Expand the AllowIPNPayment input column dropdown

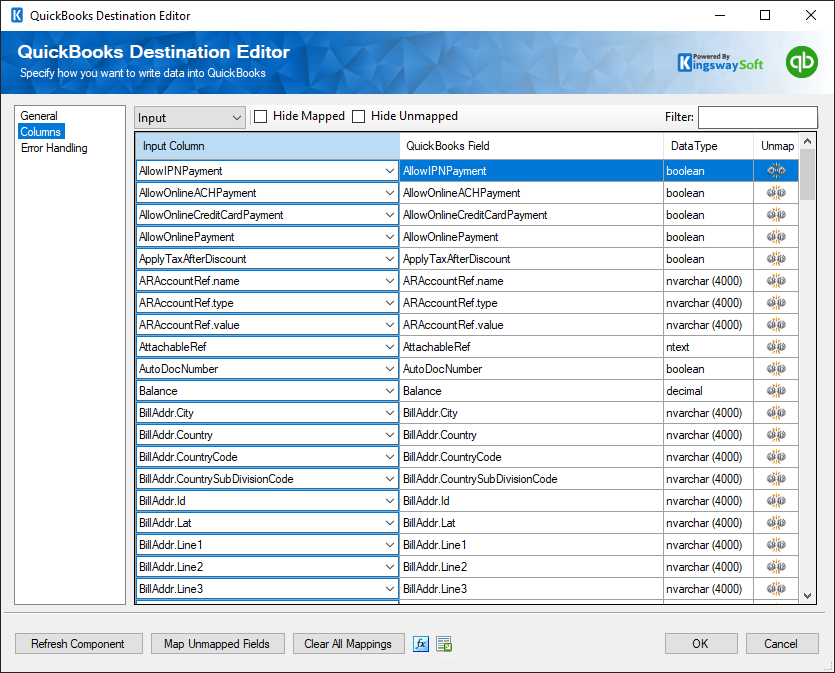tap(390, 171)
